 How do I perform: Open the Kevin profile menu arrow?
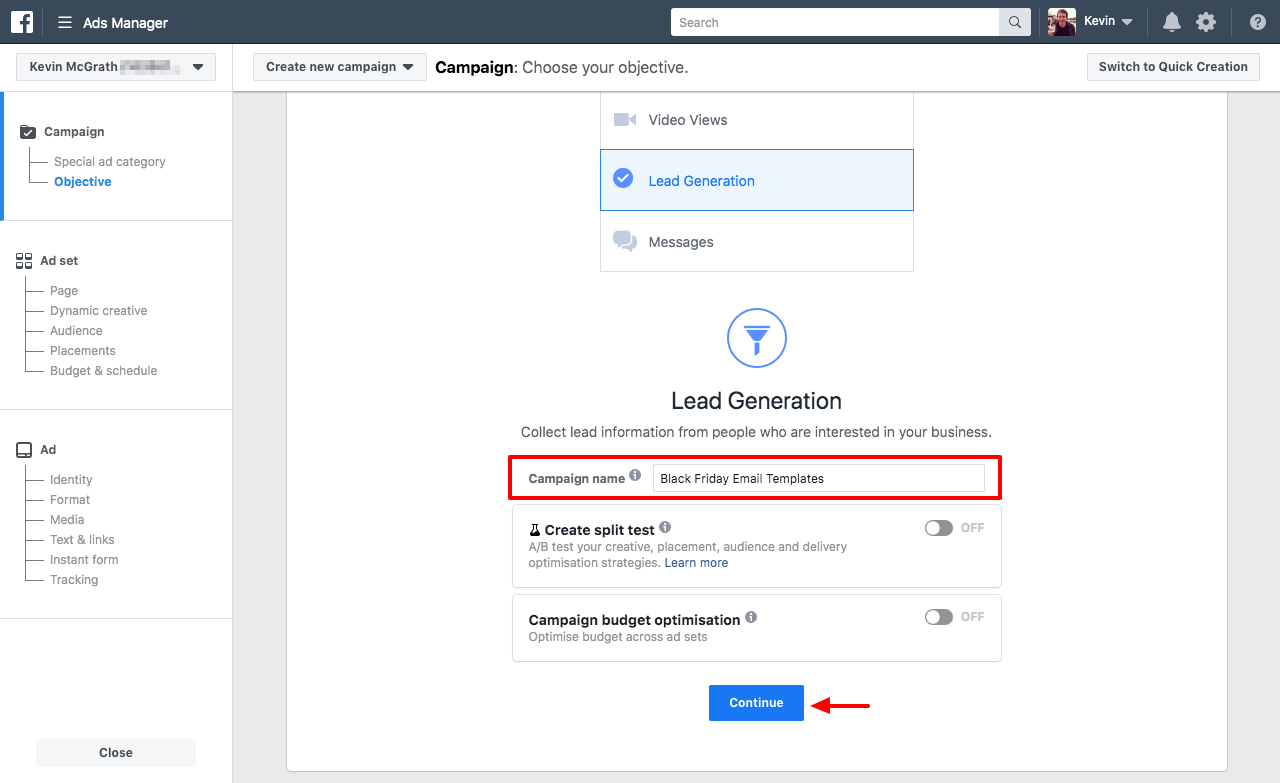click(1127, 22)
